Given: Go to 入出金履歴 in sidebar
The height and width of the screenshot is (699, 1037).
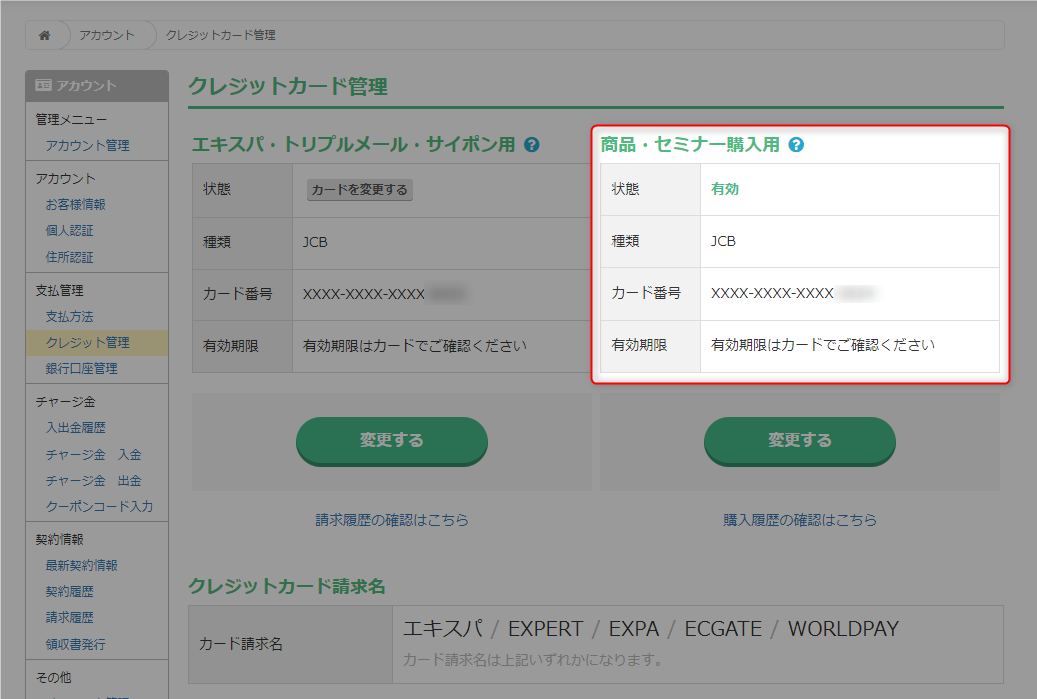Looking at the screenshot, I should (x=75, y=428).
